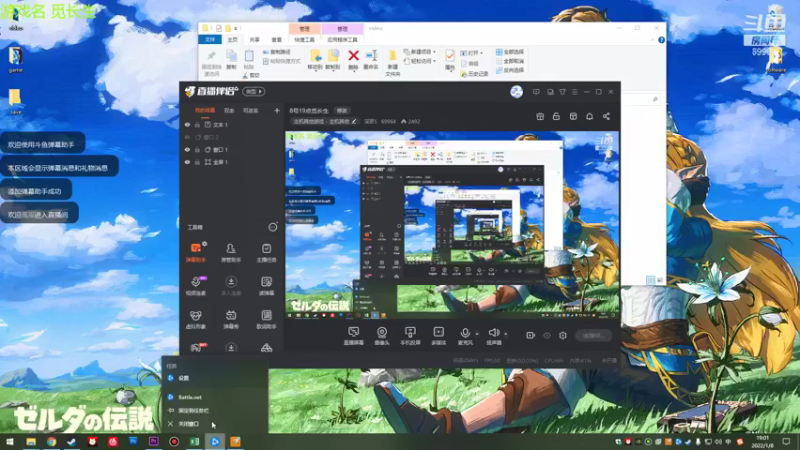Viewport: 800px width, 450px height.
Task: Click 反向选择 invert selection in Explorer ribbon
Action: 510,70
